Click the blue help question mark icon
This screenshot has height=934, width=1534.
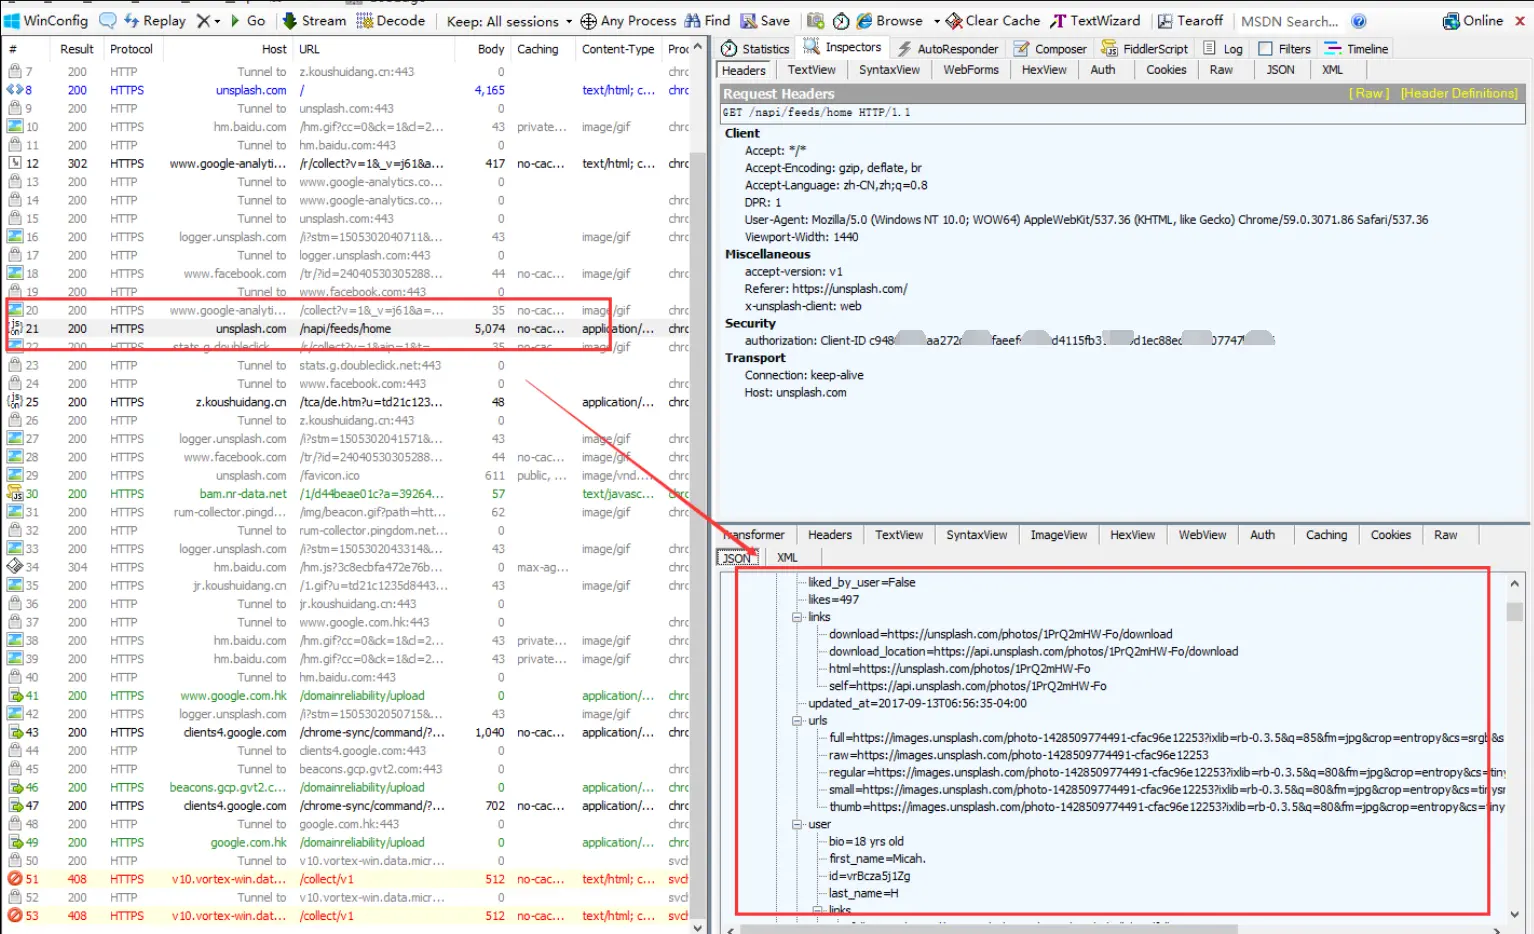point(1359,21)
